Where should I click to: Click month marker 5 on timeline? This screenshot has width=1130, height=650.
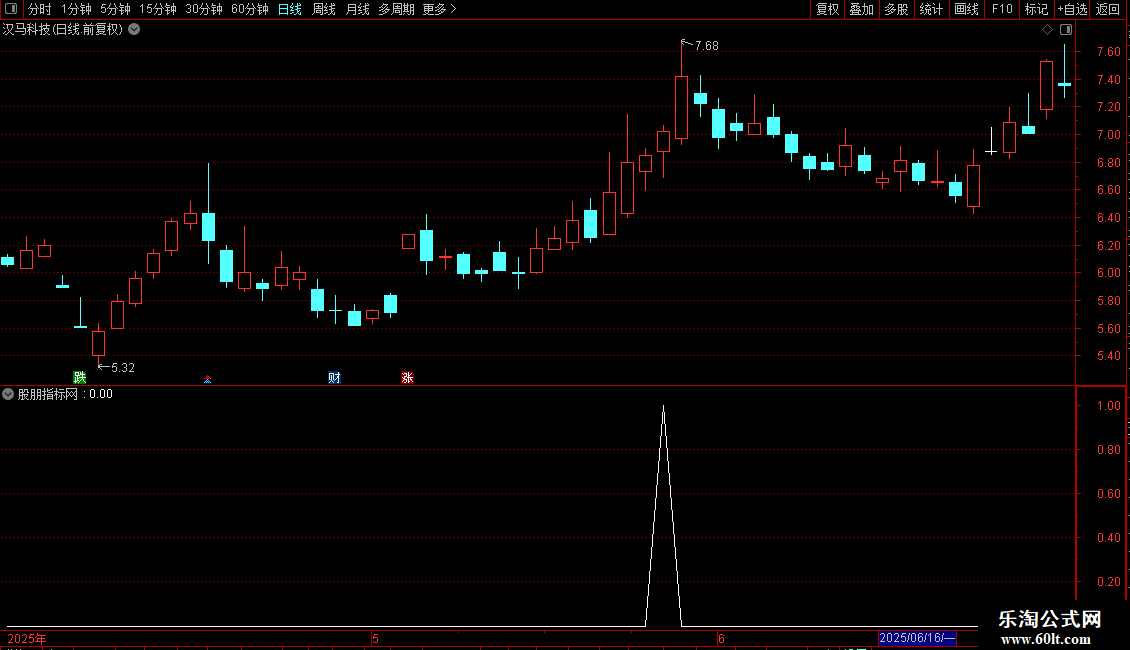(x=375, y=638)
